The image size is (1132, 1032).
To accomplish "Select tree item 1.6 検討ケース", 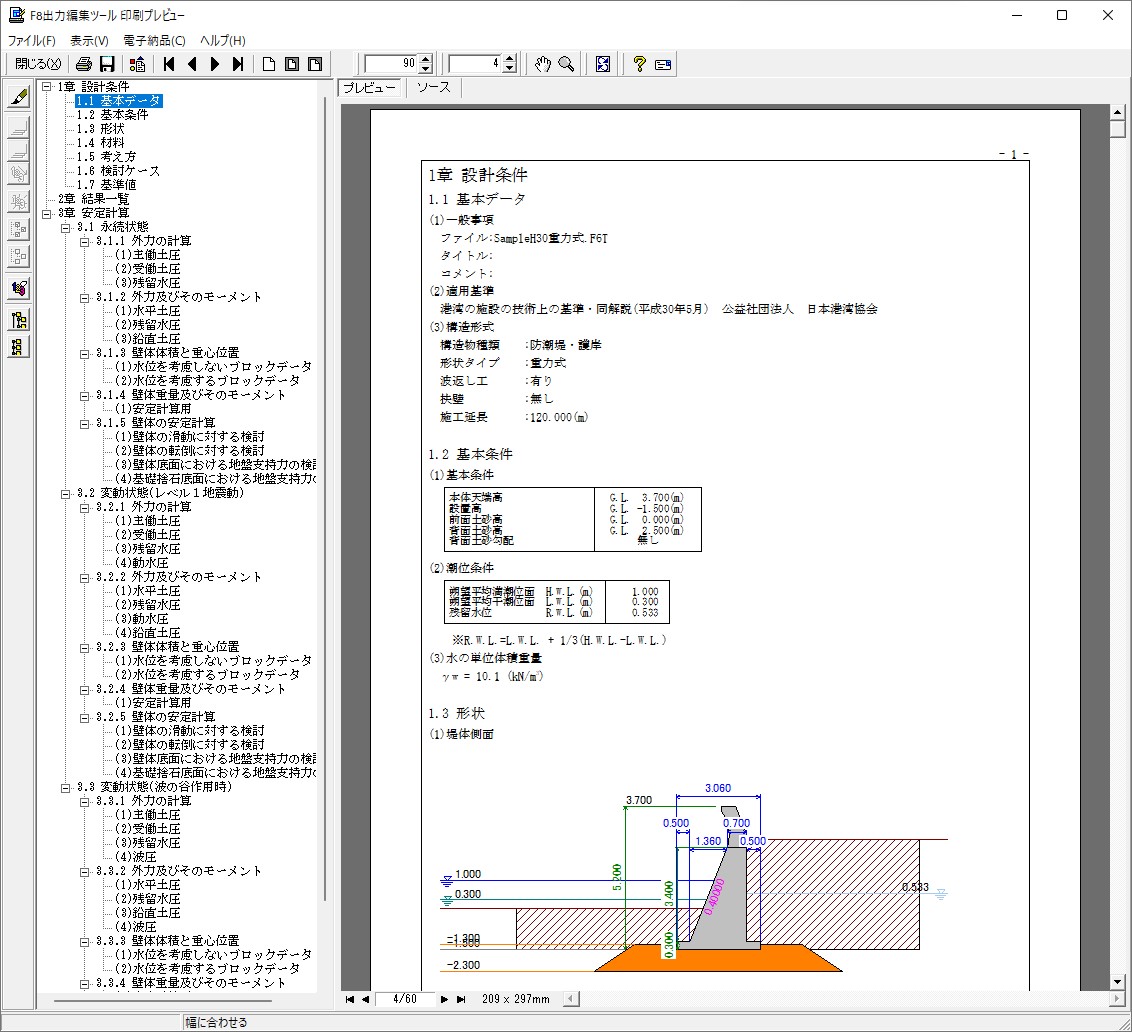I will click(118, 171).
